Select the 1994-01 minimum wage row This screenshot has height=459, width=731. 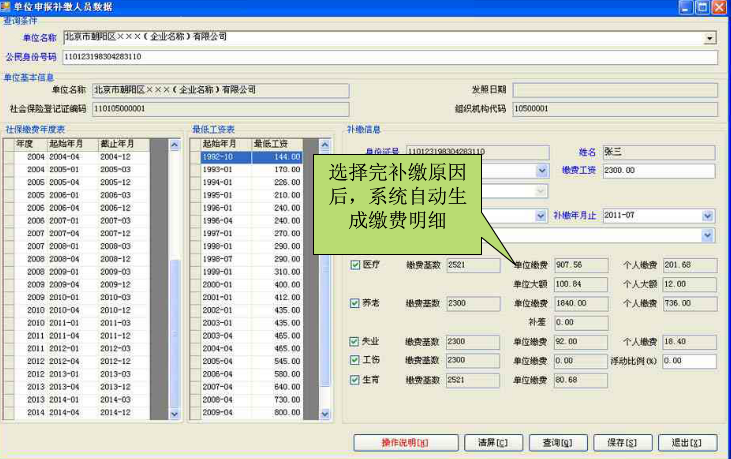pyautogui.click(x=251, y=183)
